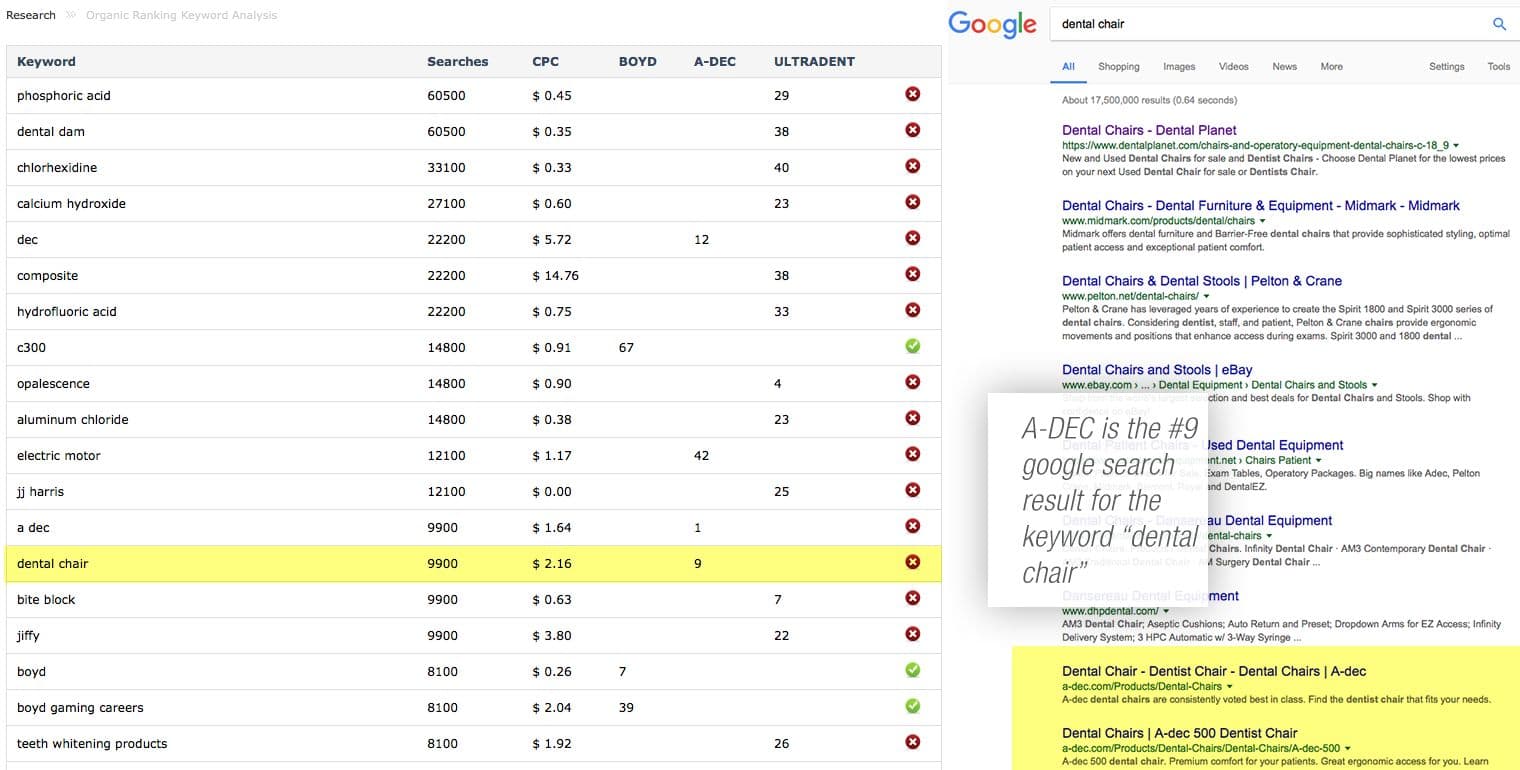Click the red X icon in the electric motor row
The height and width of the screenshot is (770, 1520).
(x=912, y=454)
